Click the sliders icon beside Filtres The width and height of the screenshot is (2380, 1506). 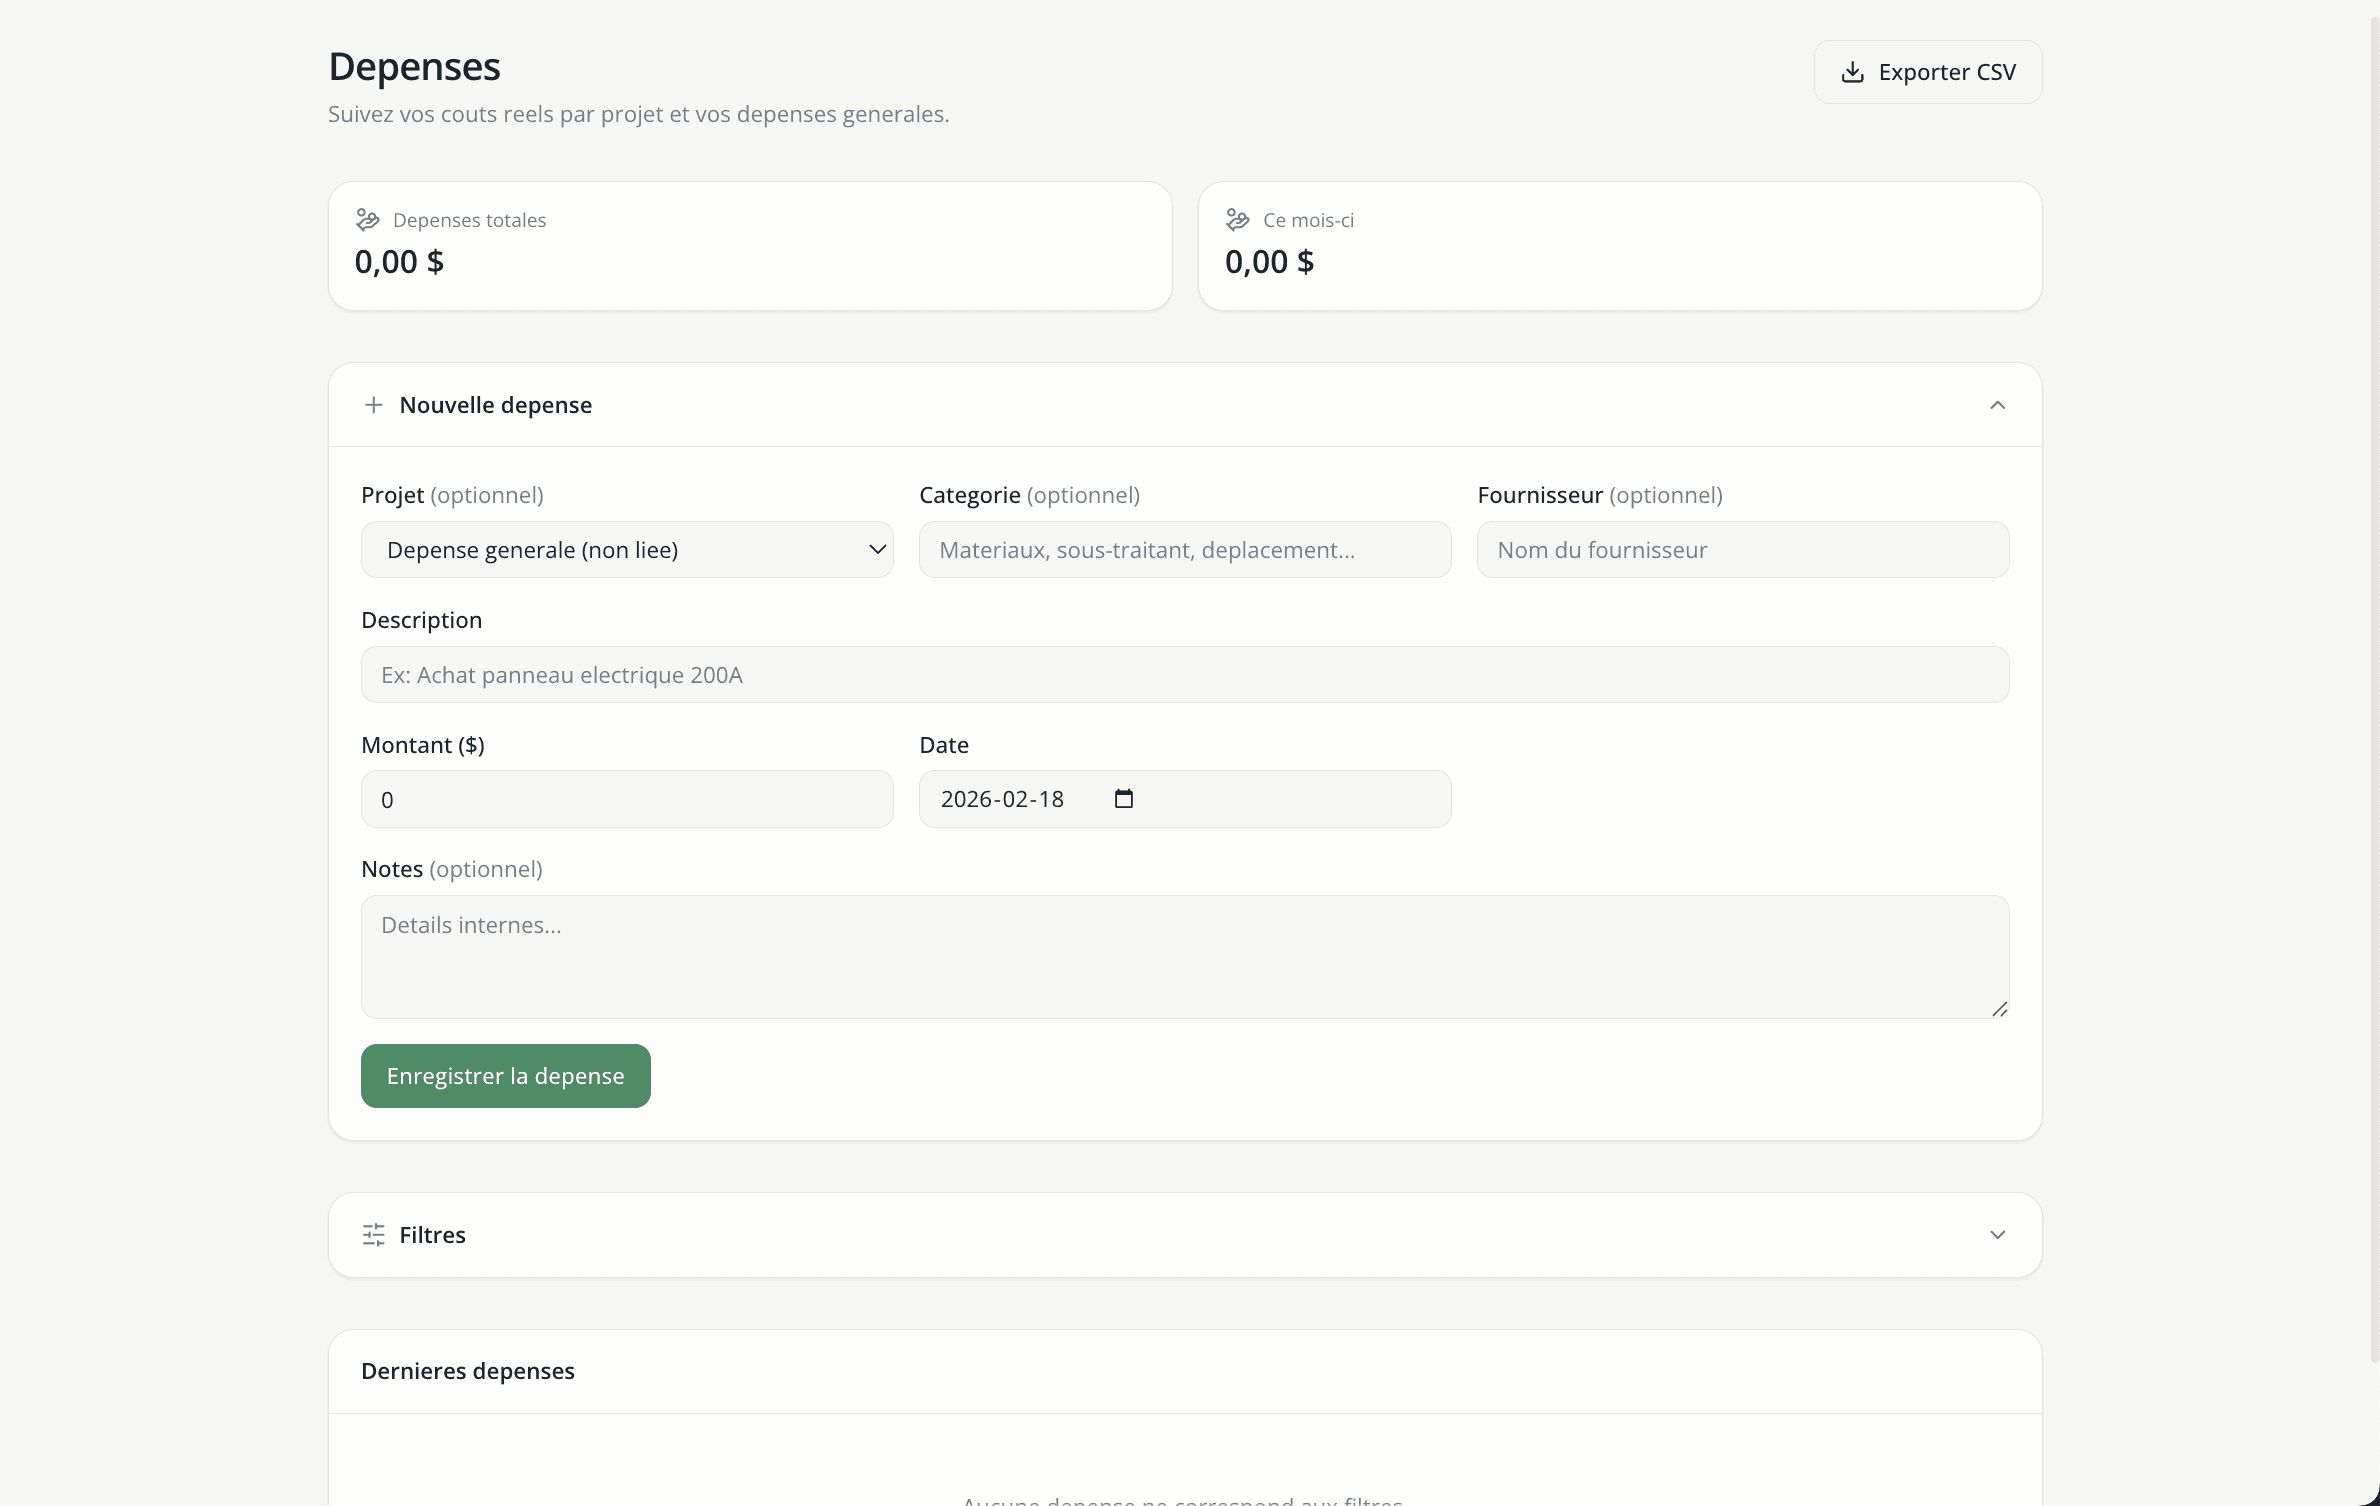point(374,1235)
